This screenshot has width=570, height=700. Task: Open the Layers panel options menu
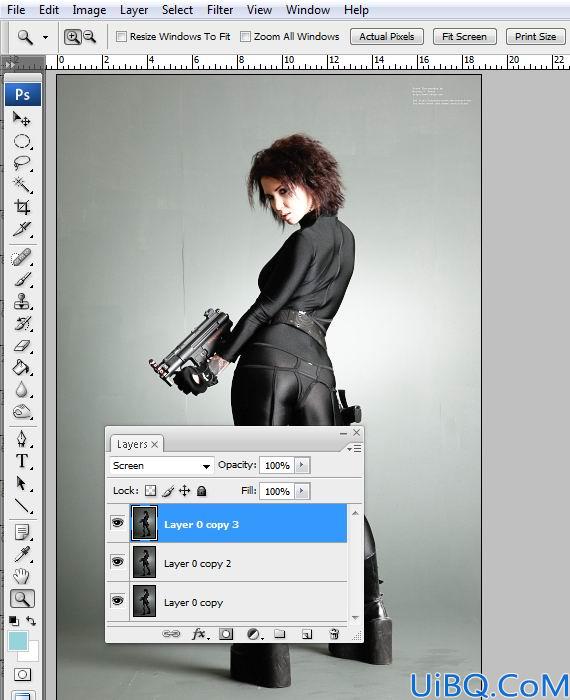(x=354, y=448)
